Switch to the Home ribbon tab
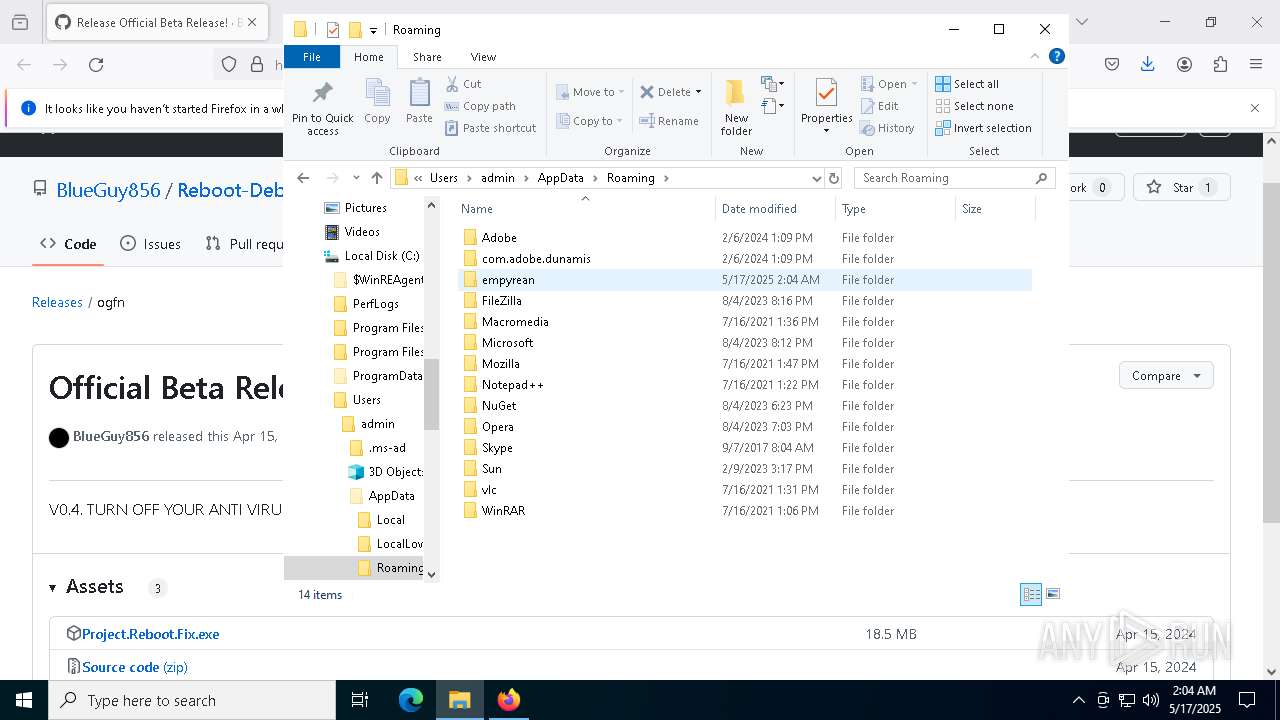 pos(369,57)
